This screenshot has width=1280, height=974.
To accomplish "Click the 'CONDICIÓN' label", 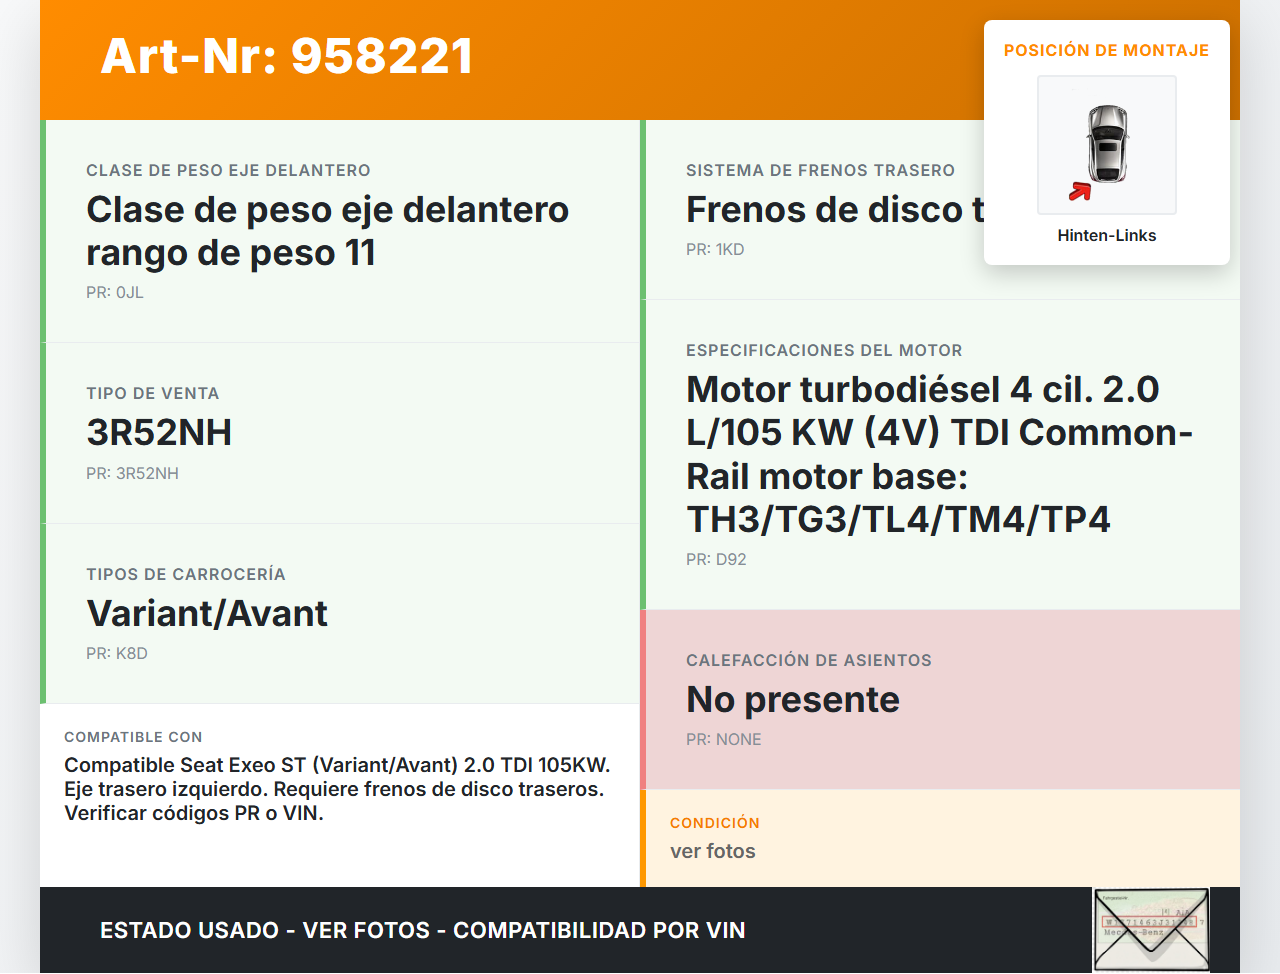I will [715, 823].
